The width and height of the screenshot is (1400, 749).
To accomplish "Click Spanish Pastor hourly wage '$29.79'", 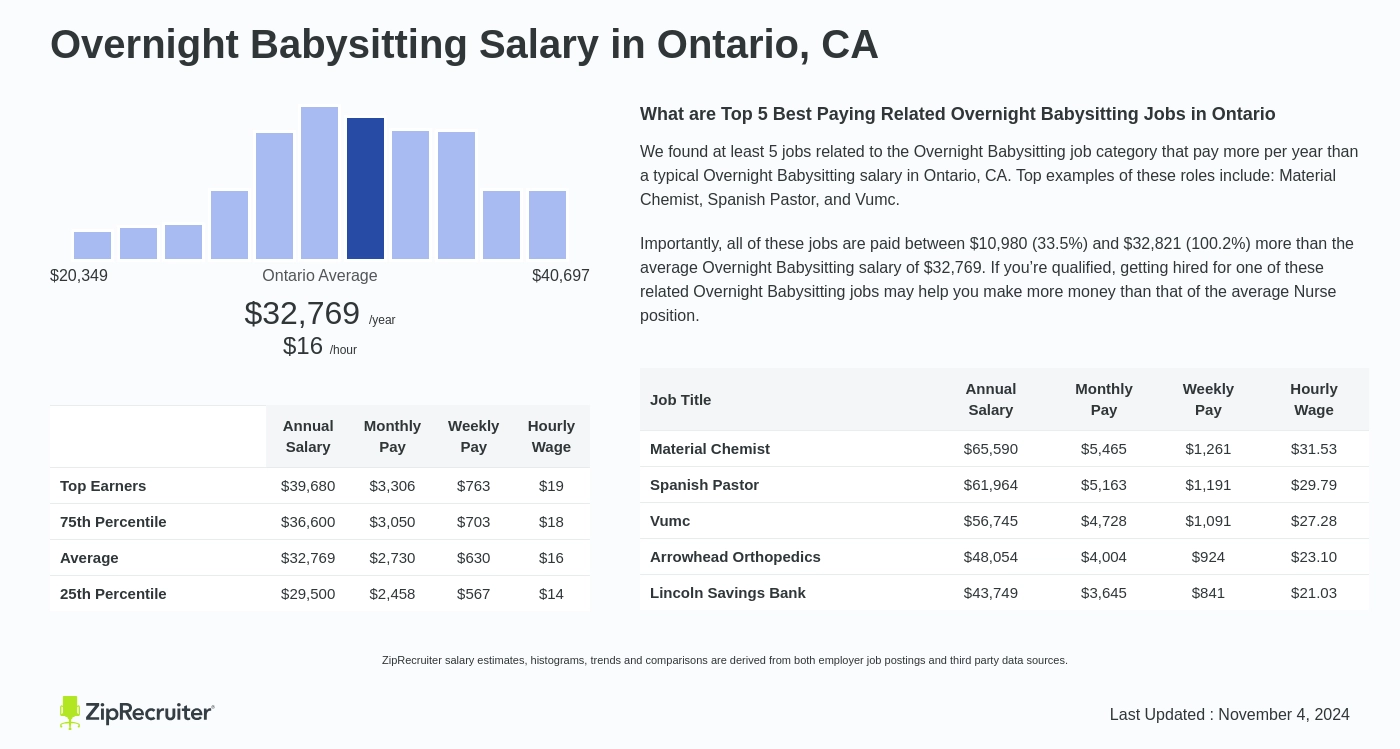I will pyautogui.click(x=1314, y=484).
